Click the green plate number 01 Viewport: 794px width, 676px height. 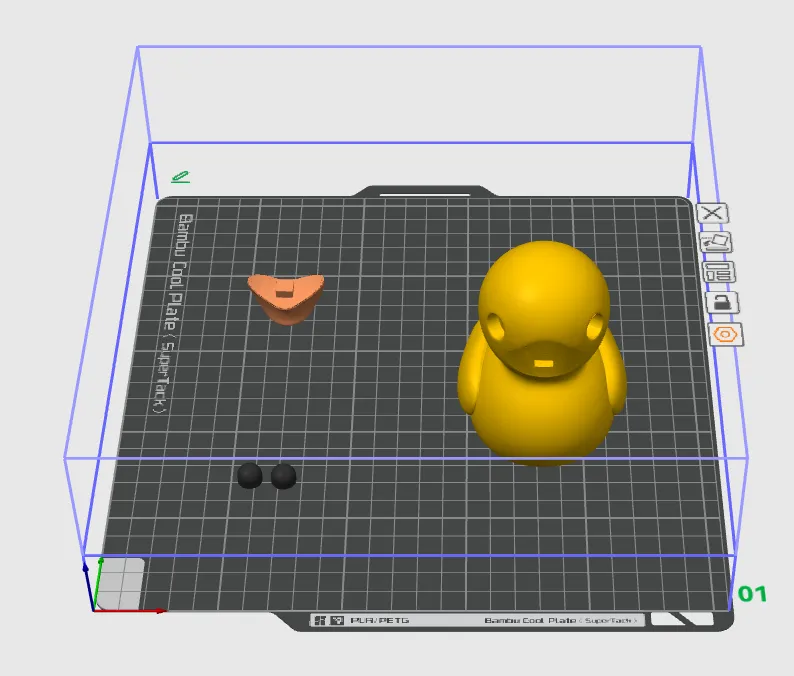pyautogui.click(x=752, y=593)
